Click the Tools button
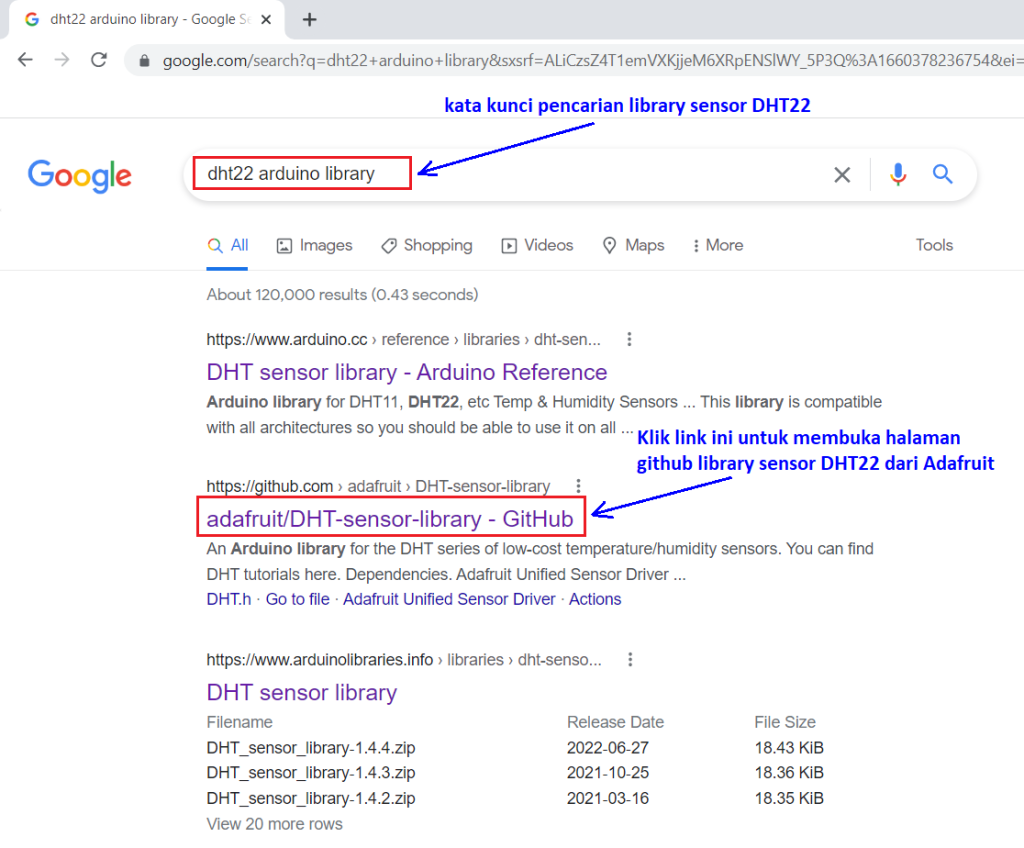The height and width of the screenshot is (848, 1024). (934, 245)
